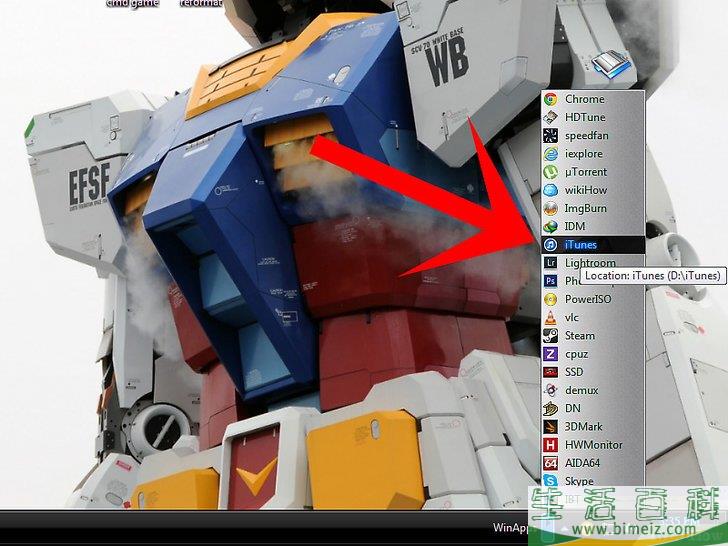Select the SSD shortcut entry
The image size is (728, 546).
[593, 372]
